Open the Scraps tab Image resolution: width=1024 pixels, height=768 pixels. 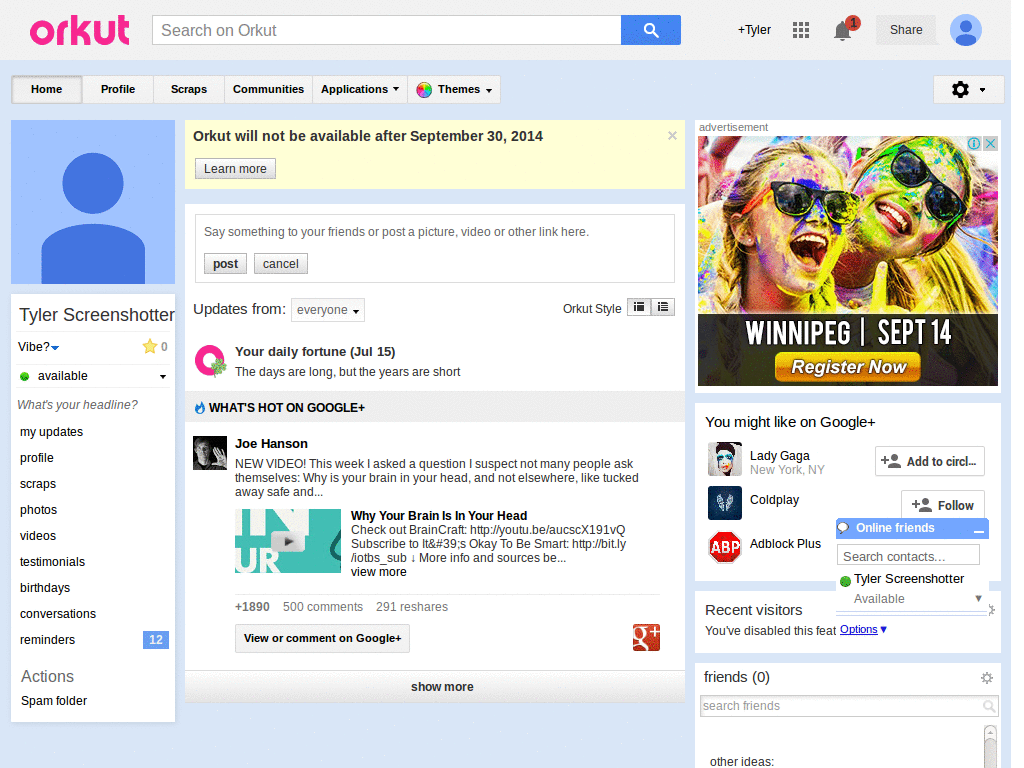click(x=189, y=89)
